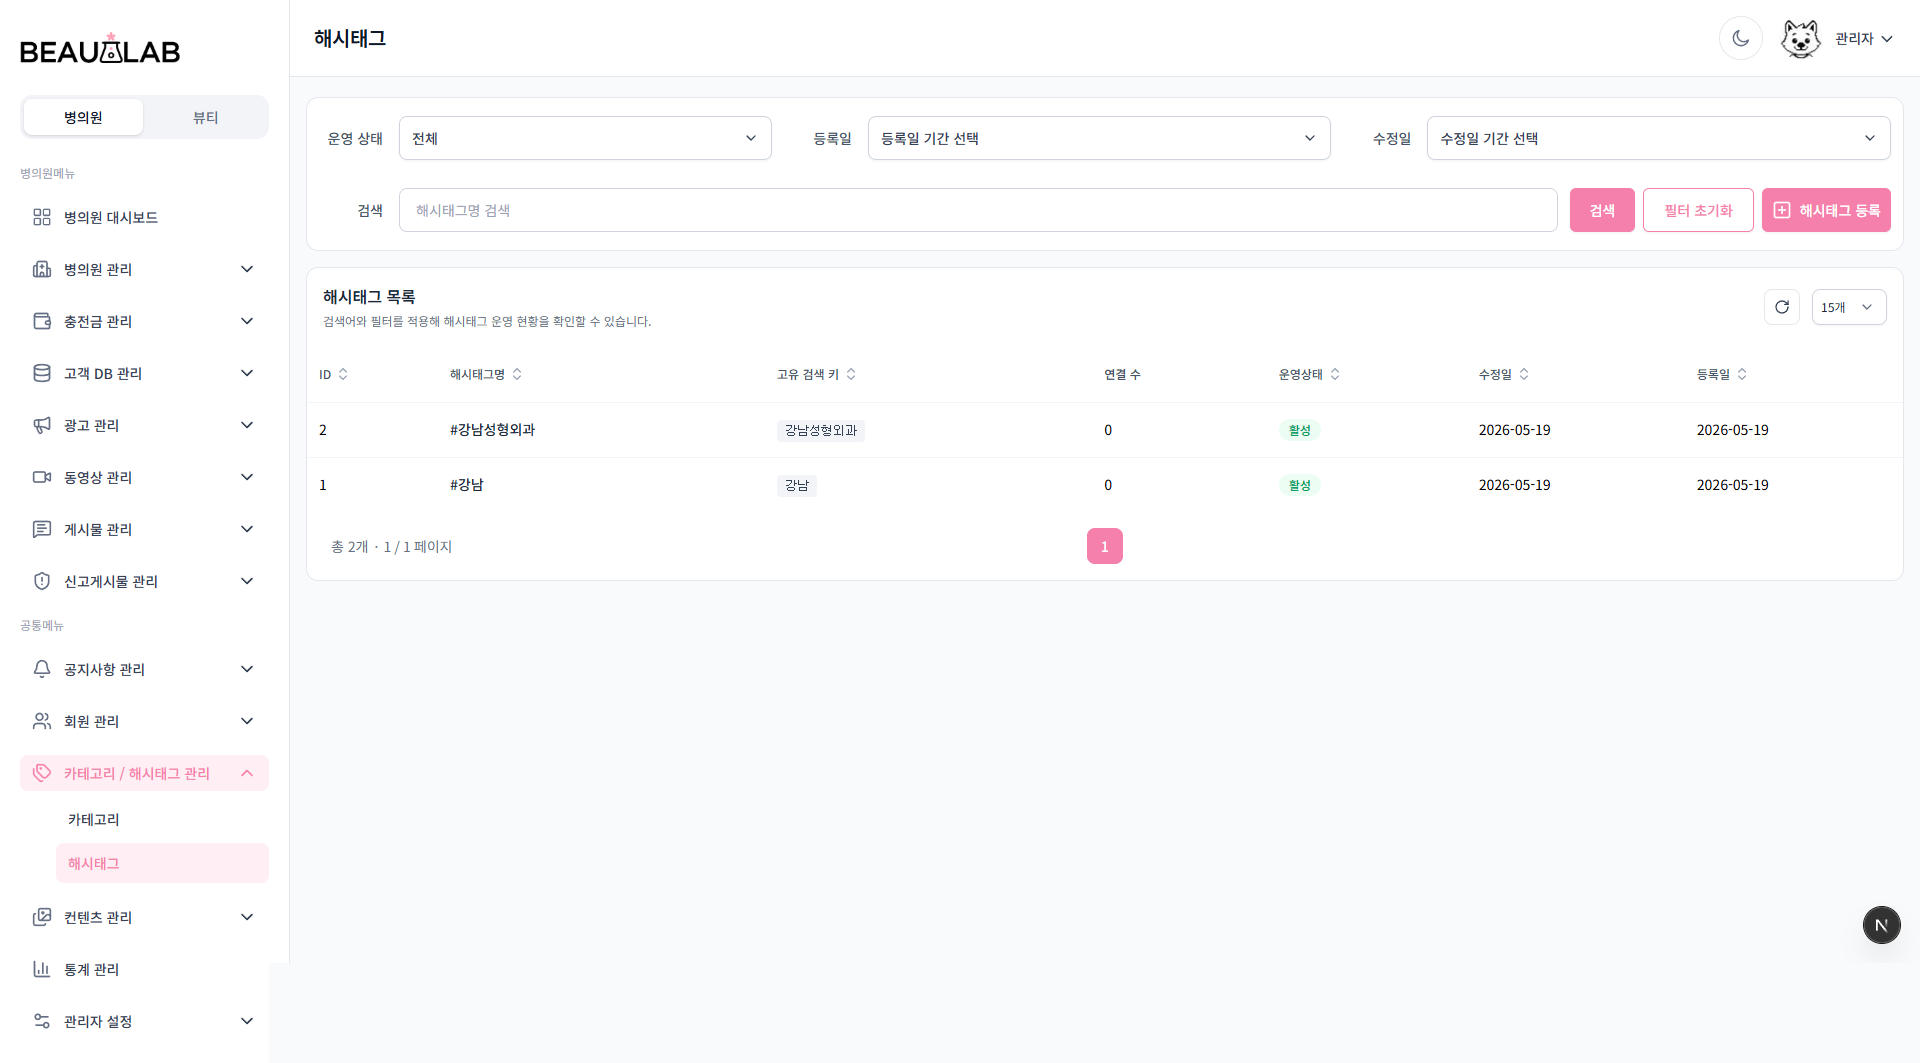Open the 15개 page size dropdown
Viewport: 1920px width, 1063px height.
[x=1849, y=307]
